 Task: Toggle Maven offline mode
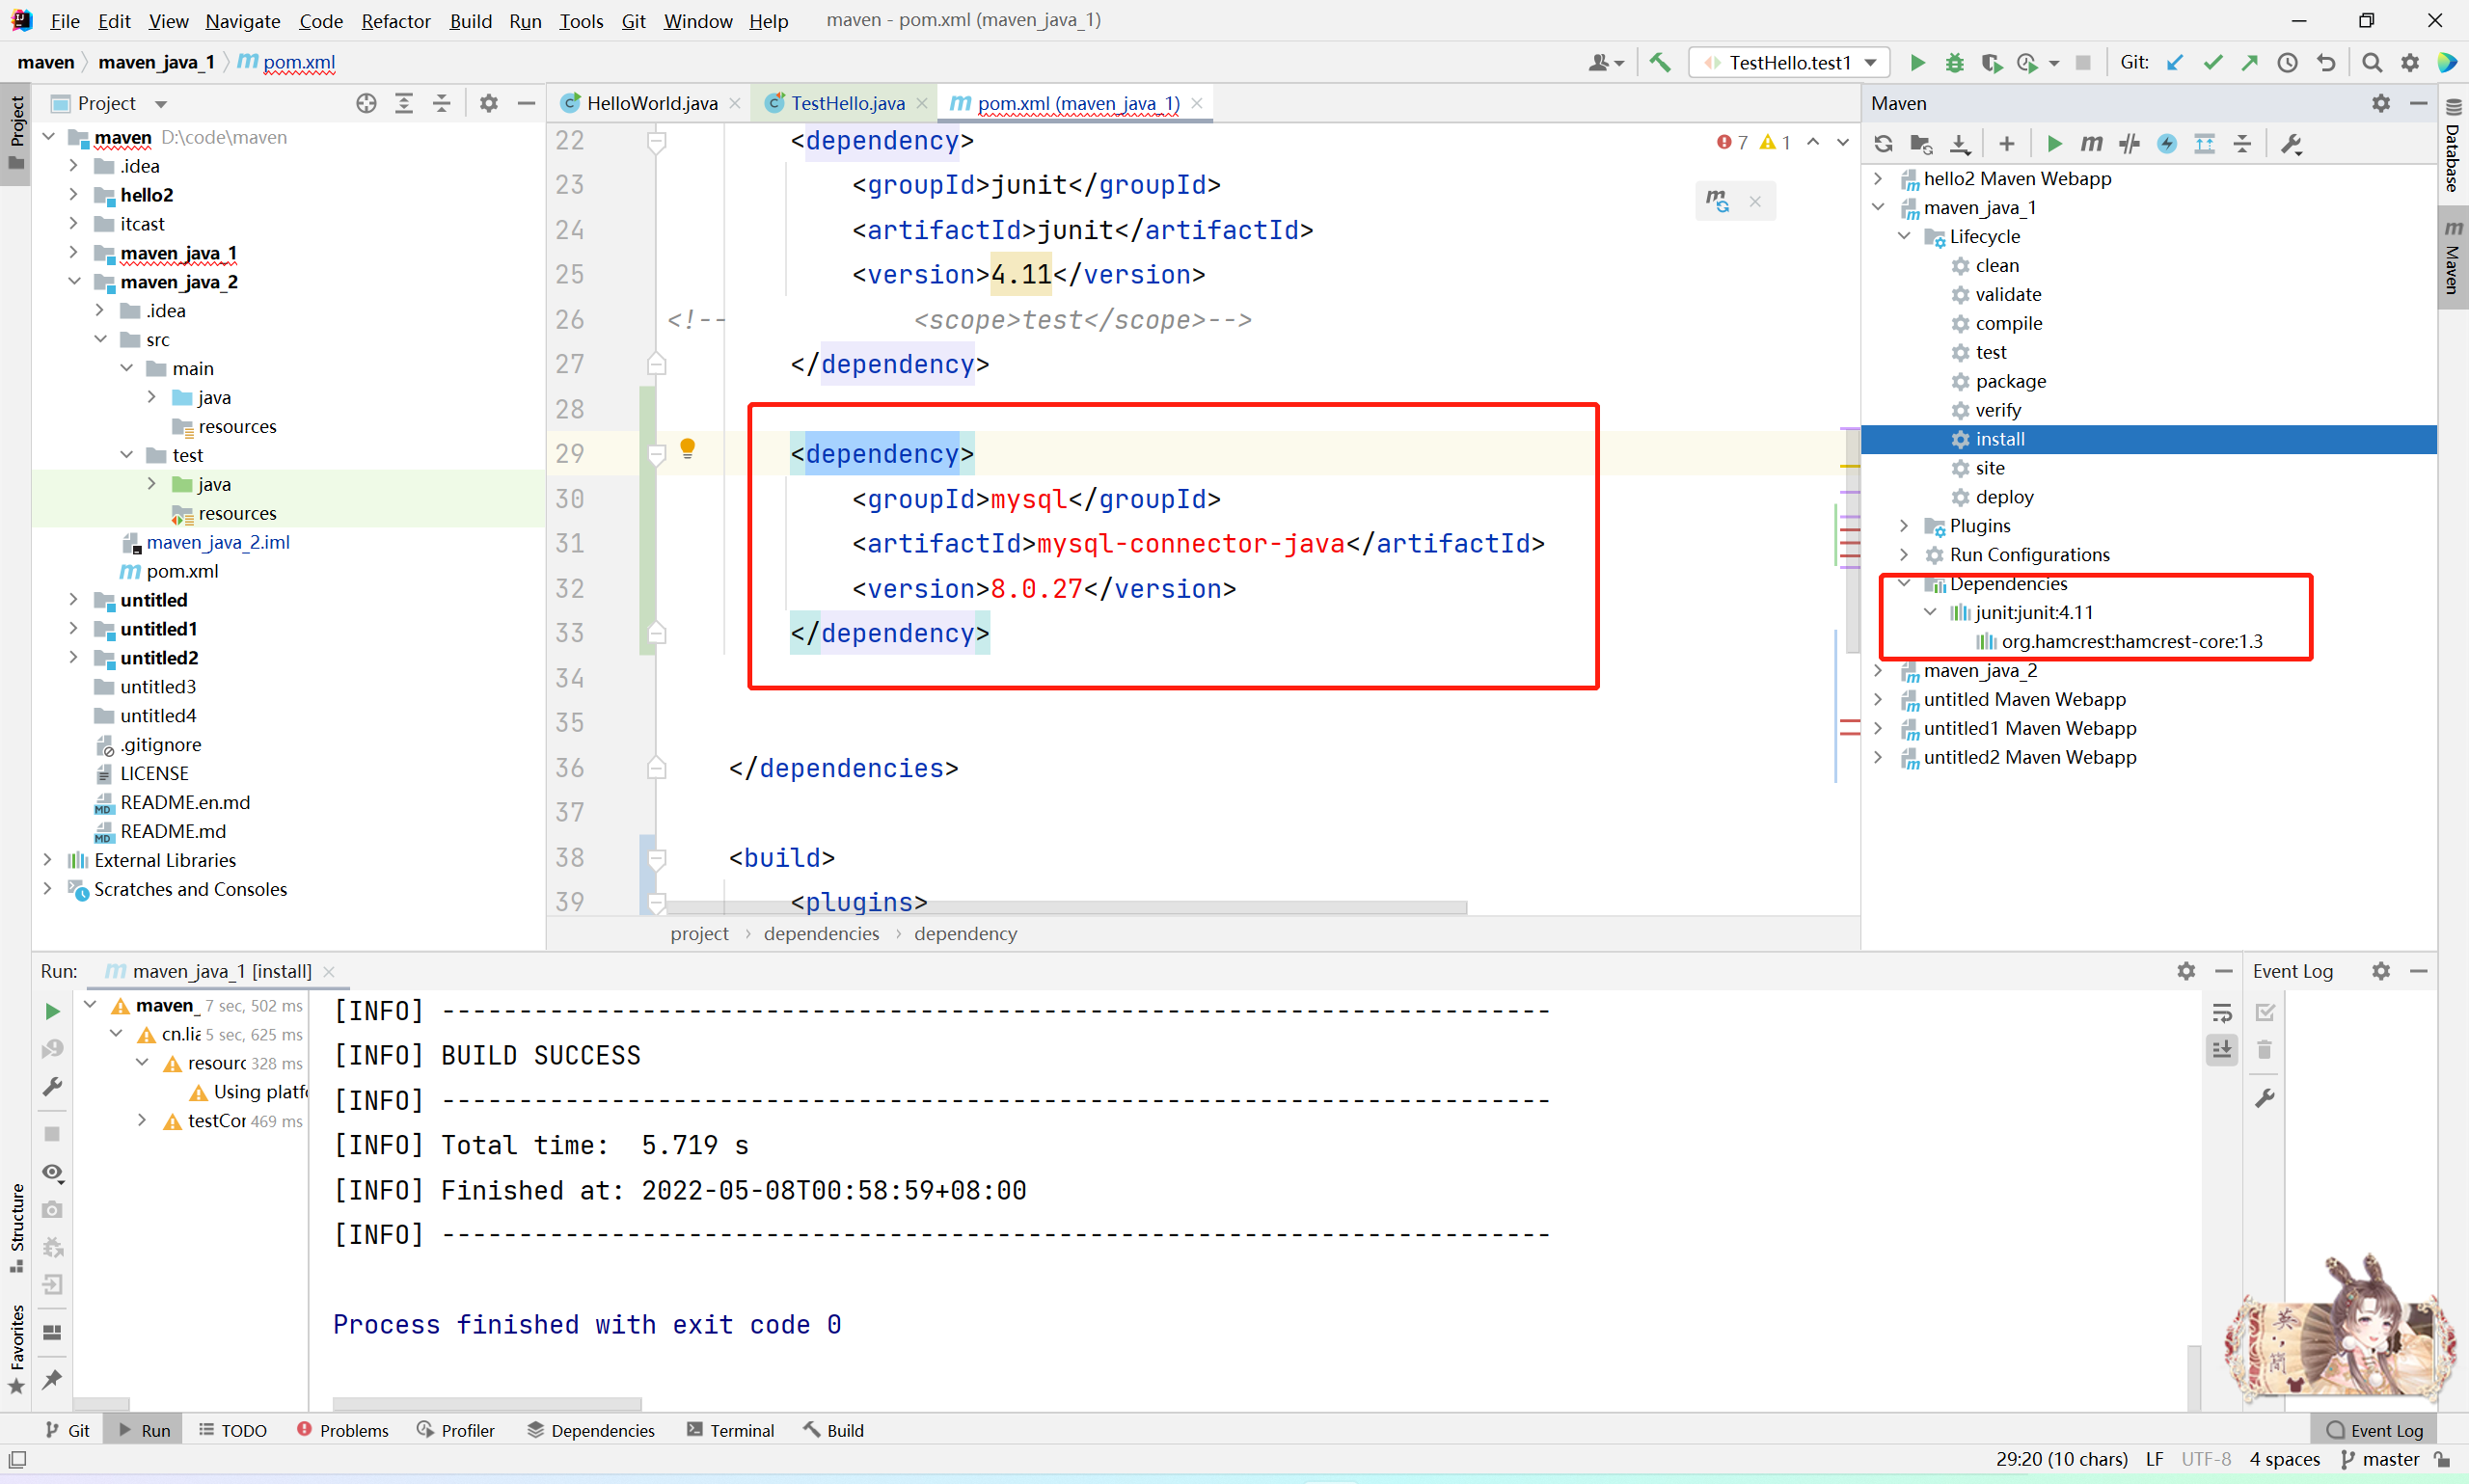tap(2167, 143)
